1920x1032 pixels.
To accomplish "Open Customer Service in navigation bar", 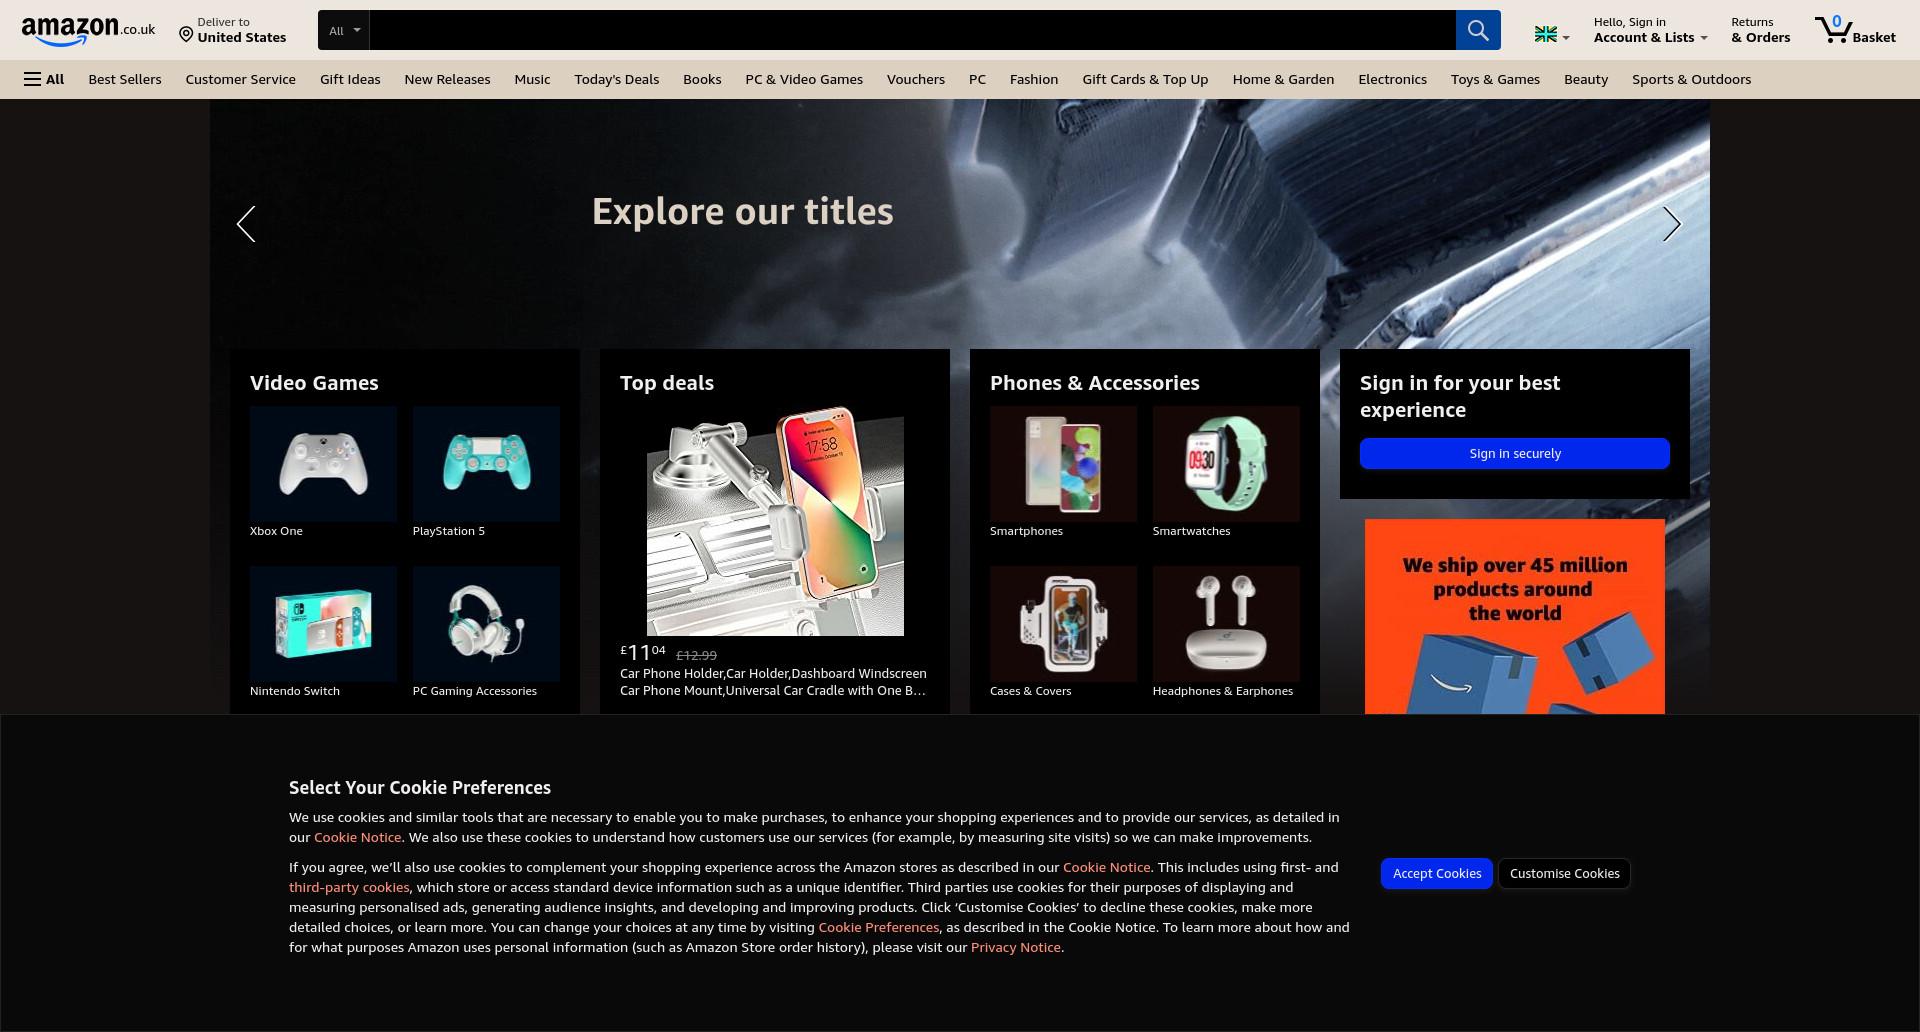I will pos(240,79).
